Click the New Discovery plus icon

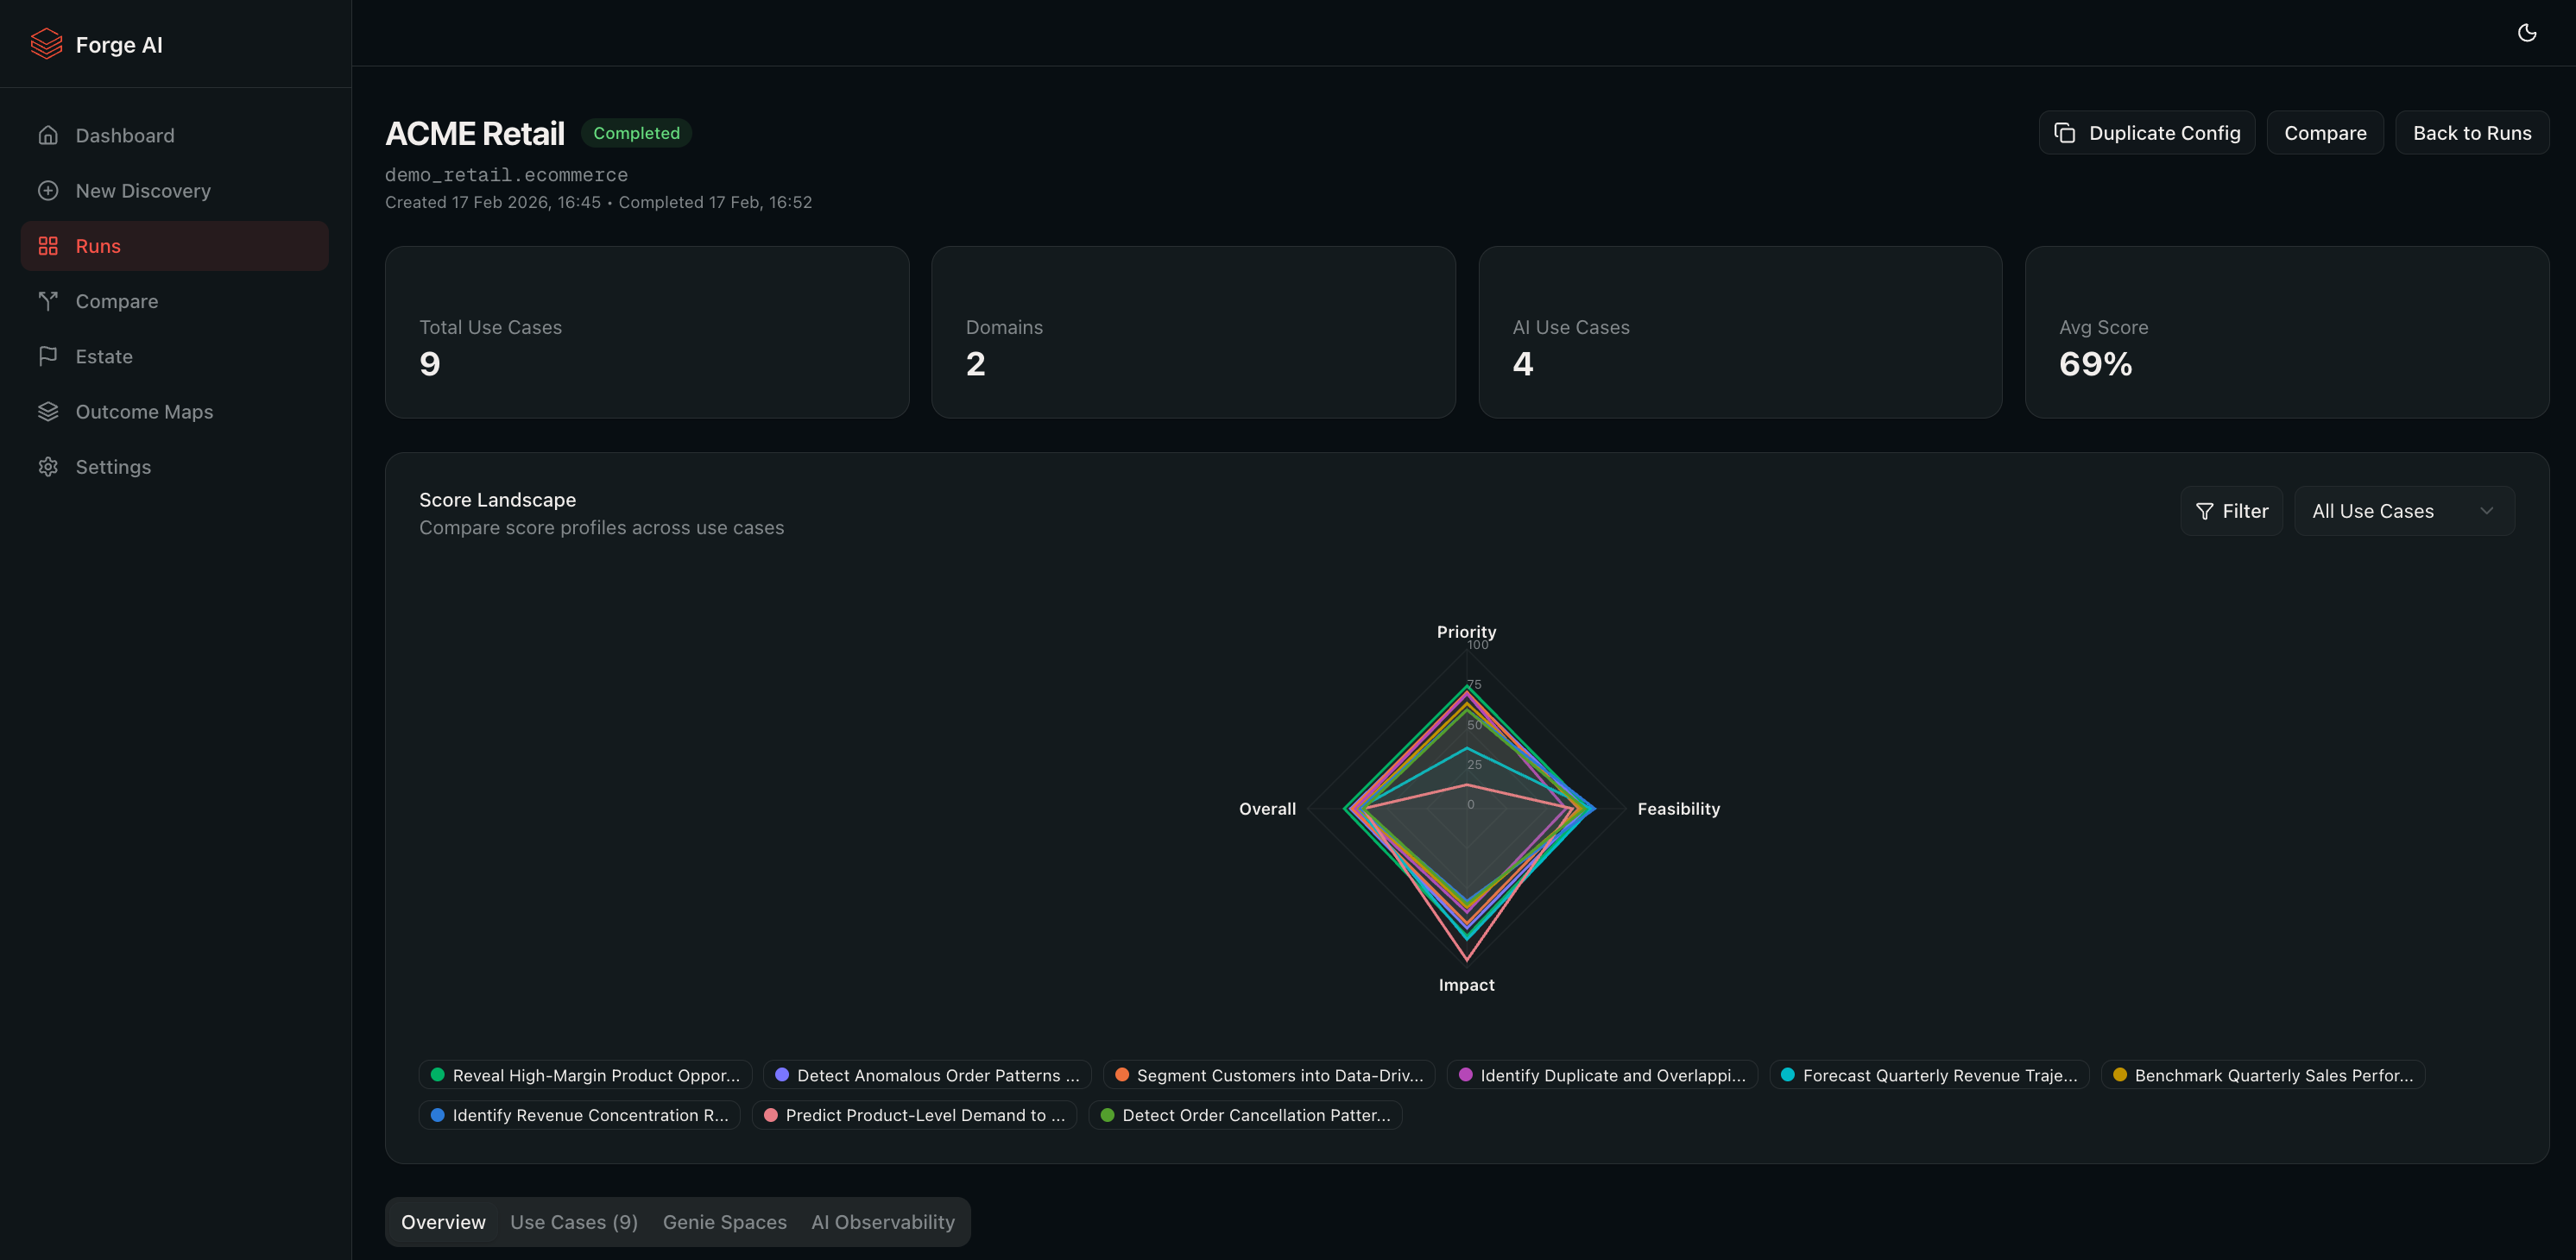pos(48,190)
